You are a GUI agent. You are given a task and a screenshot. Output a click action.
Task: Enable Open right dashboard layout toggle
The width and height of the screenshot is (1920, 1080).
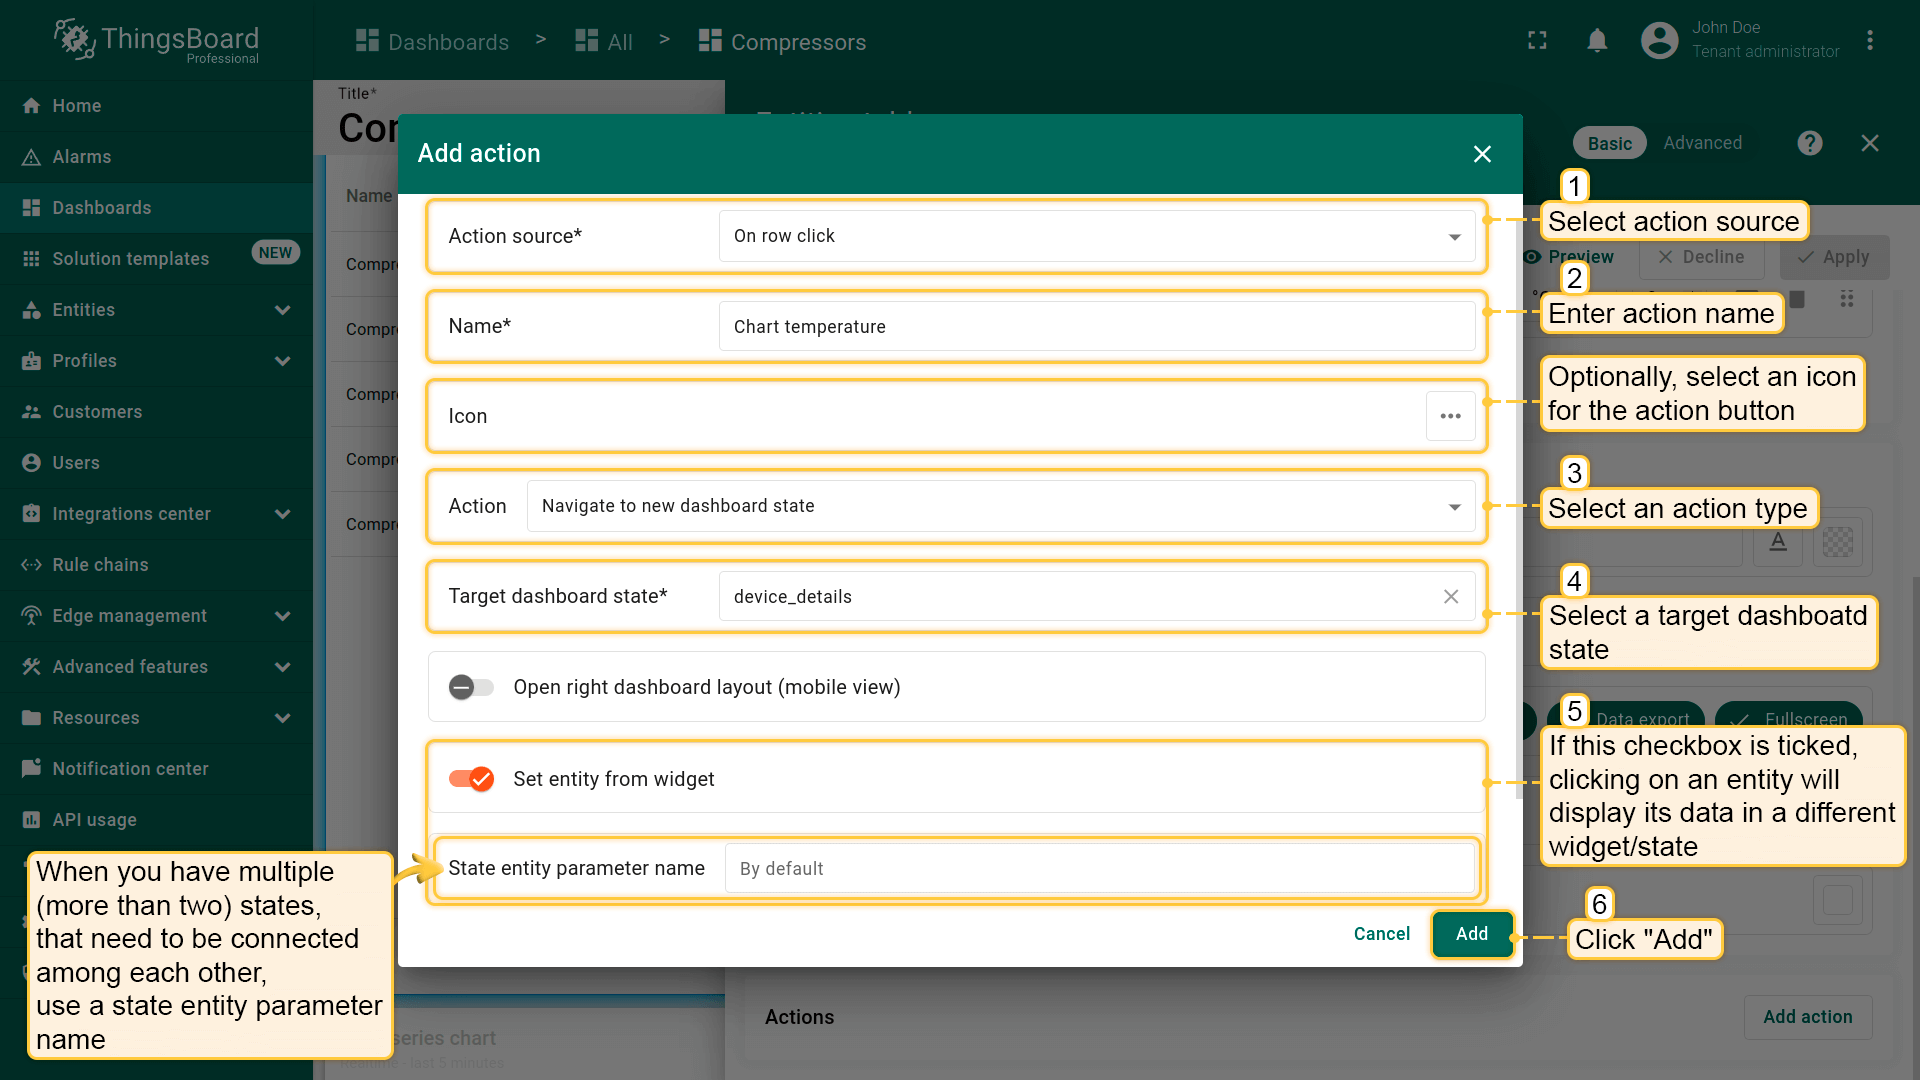[471, 687]
